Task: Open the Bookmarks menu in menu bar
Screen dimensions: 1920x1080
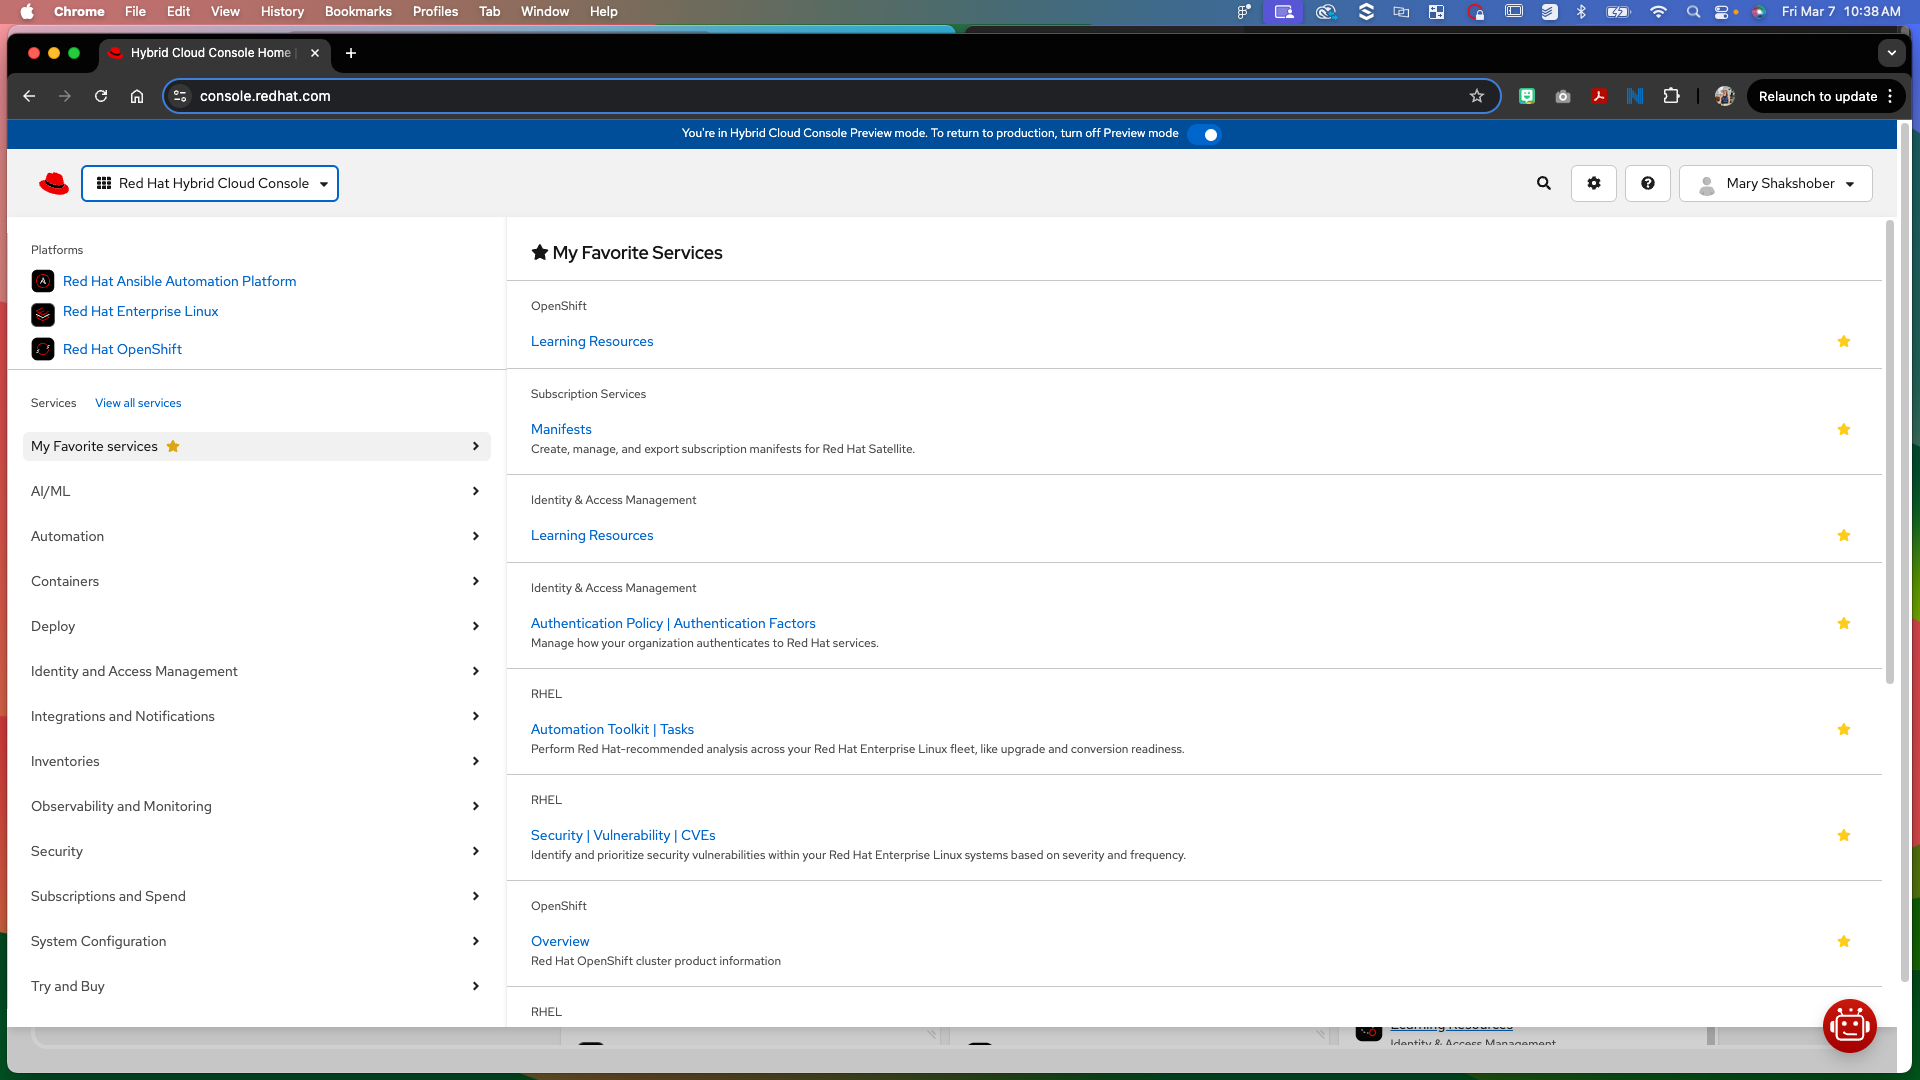Action: tap(358, 11)
